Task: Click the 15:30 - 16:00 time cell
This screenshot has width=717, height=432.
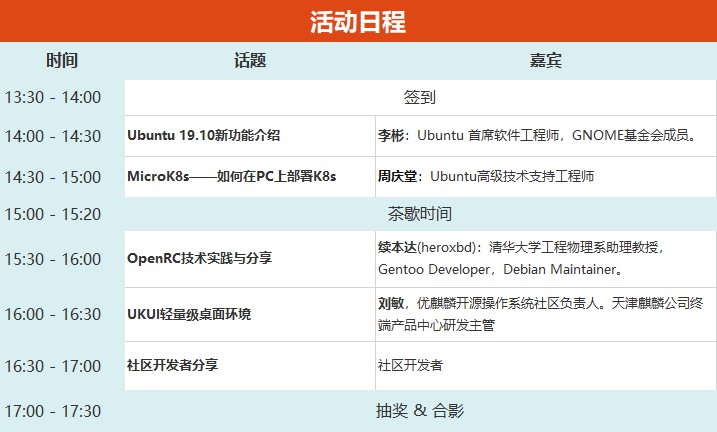Action: [x=53, y=259]
